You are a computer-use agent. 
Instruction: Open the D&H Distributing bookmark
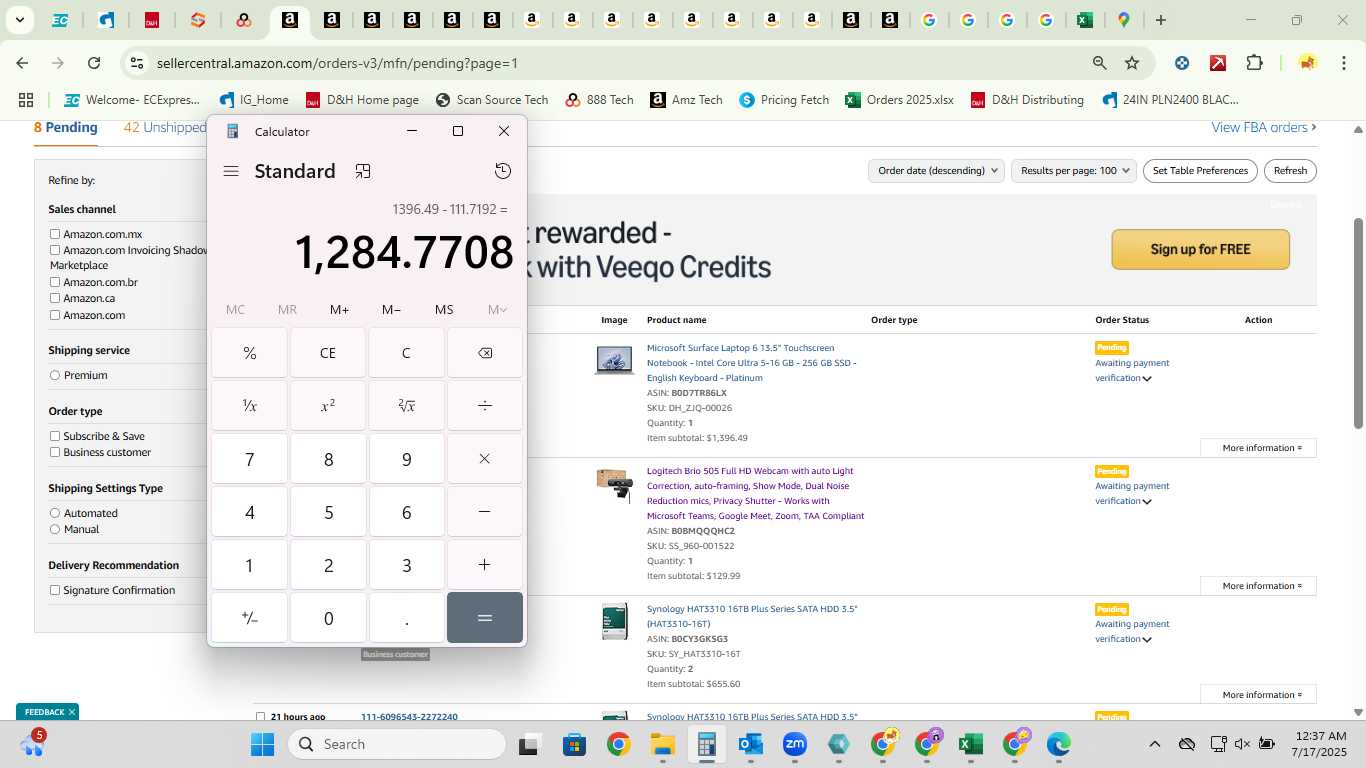(x=1027, y=100)
